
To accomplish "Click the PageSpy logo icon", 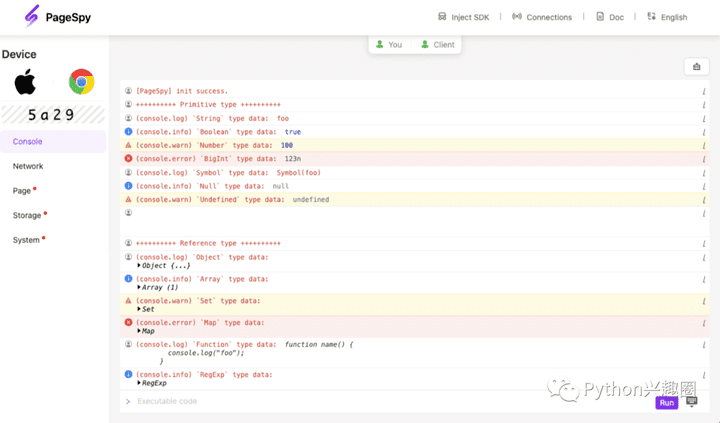I will click(31, 16).
